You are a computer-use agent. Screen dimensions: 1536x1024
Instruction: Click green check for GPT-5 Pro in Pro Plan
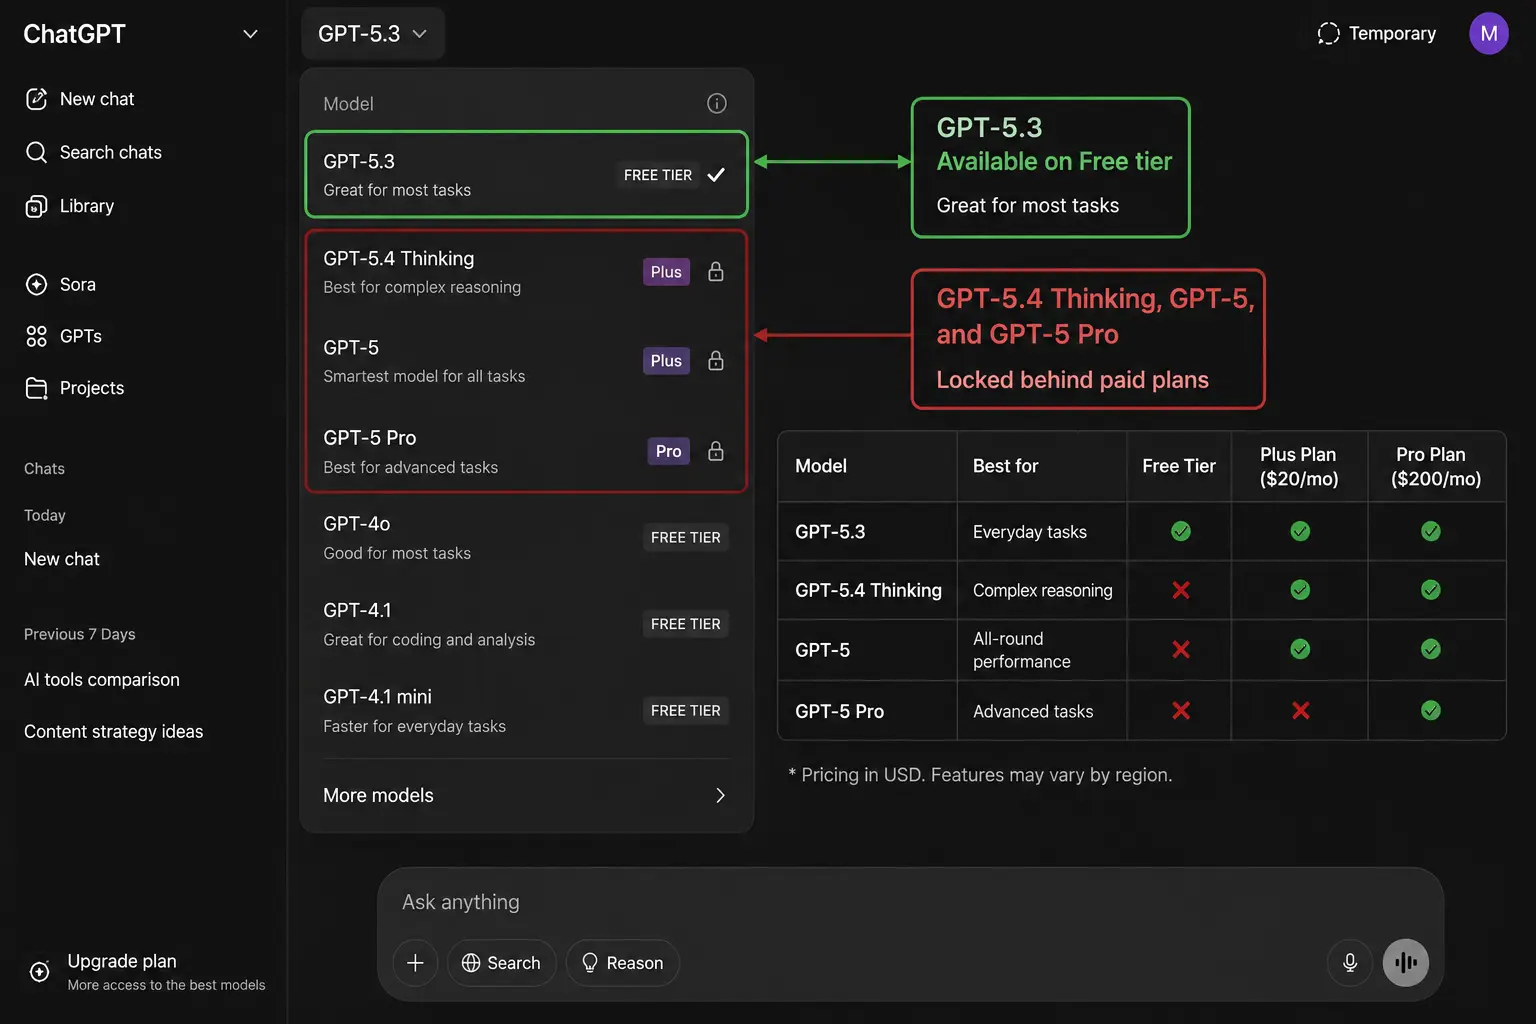(1431, 710)
